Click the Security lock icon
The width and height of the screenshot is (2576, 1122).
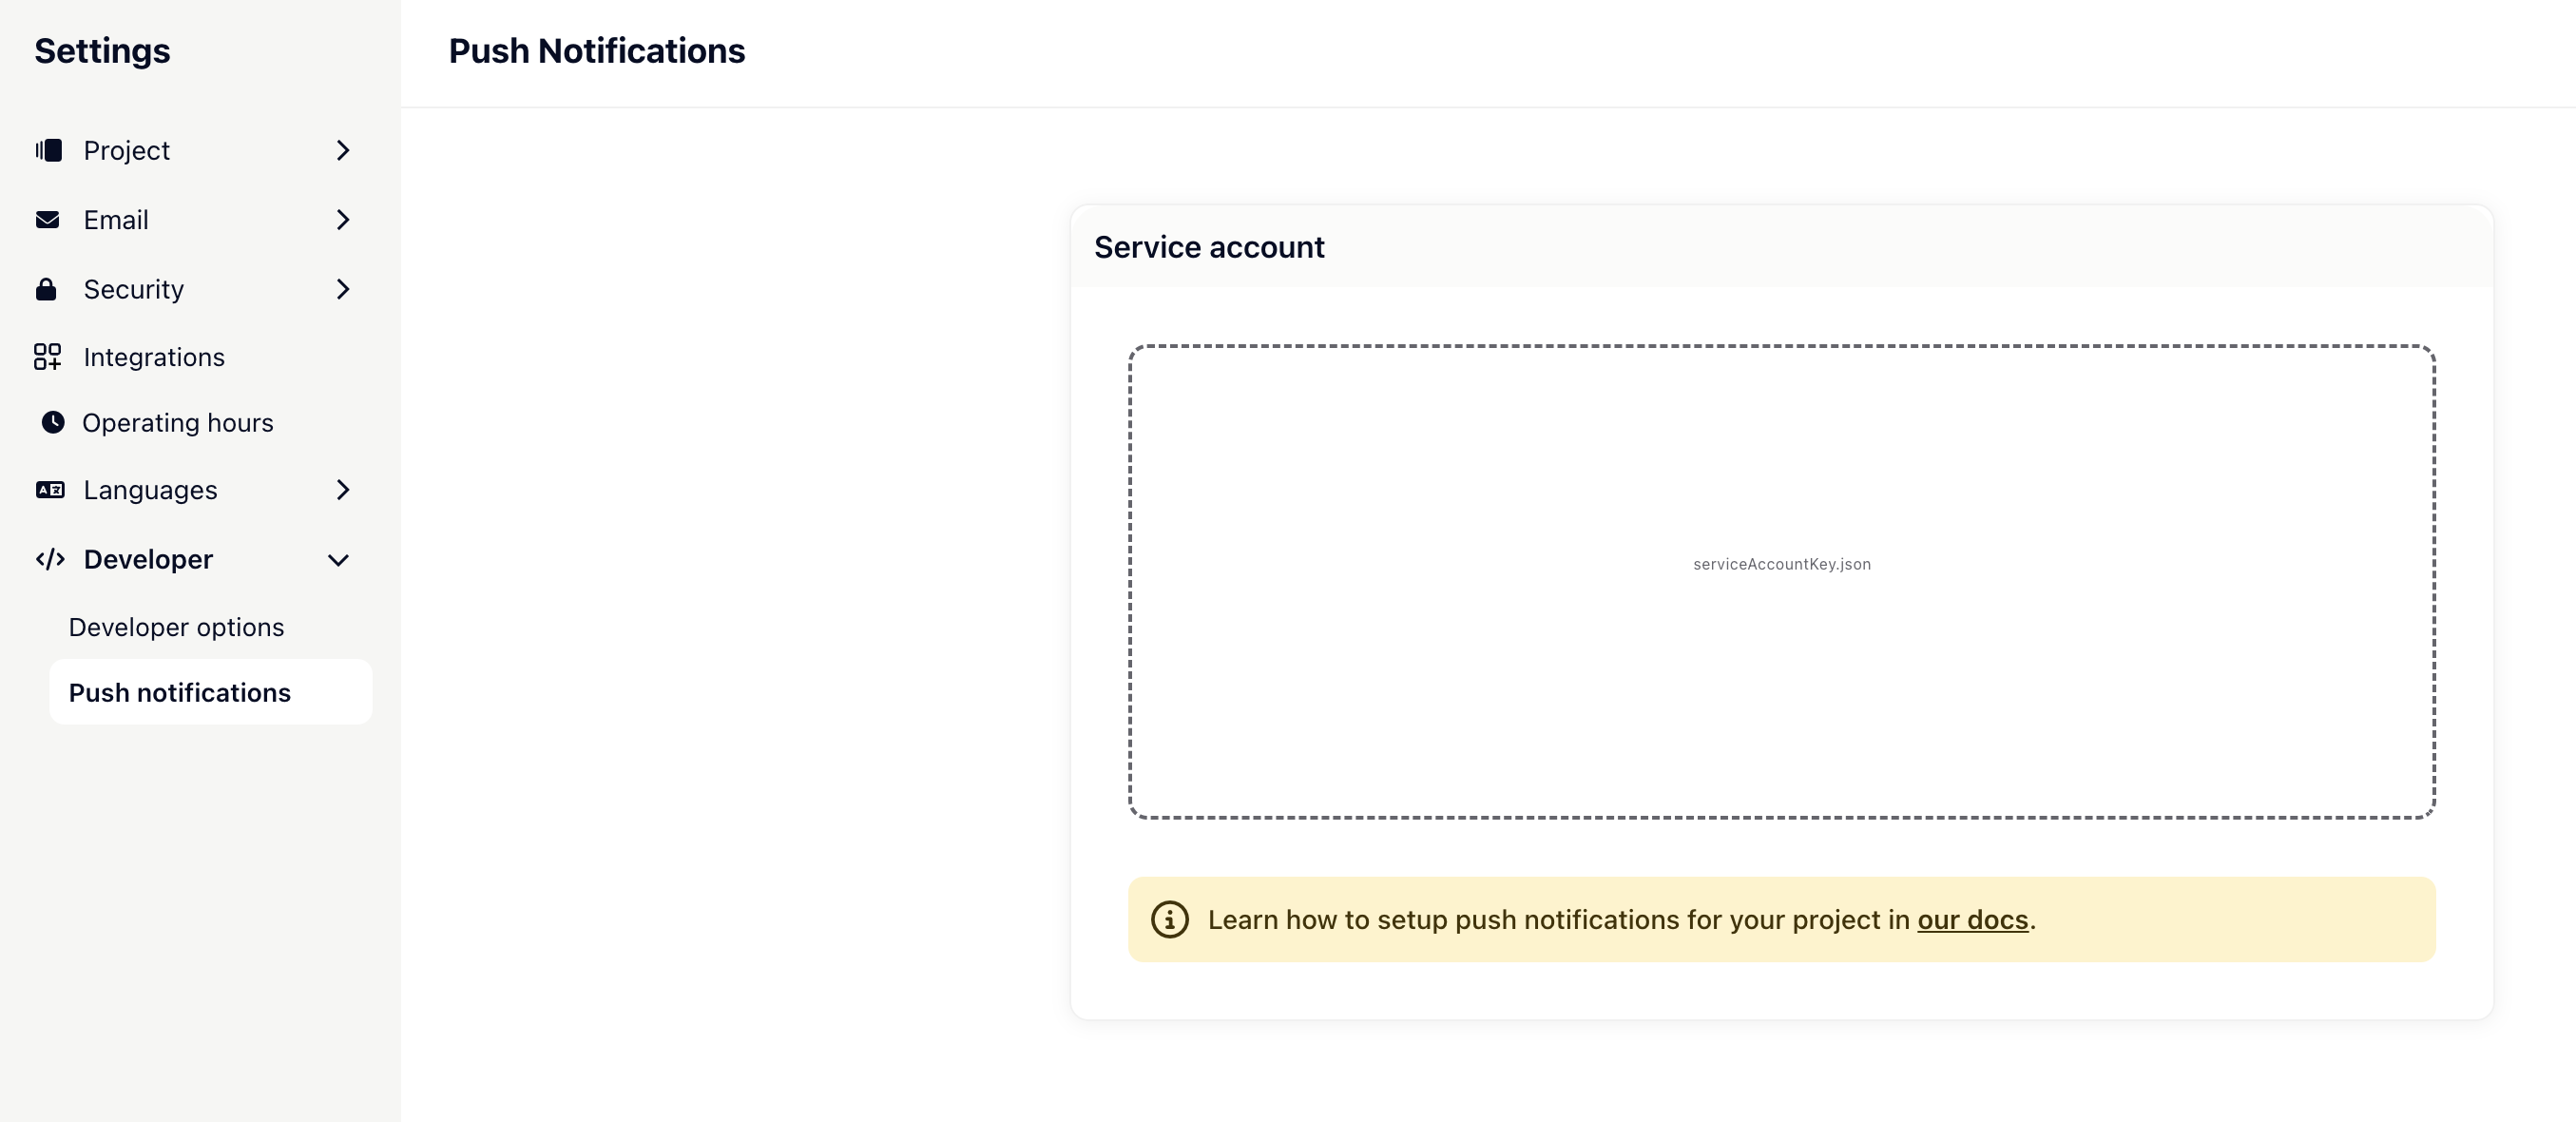tap(46, 290)
